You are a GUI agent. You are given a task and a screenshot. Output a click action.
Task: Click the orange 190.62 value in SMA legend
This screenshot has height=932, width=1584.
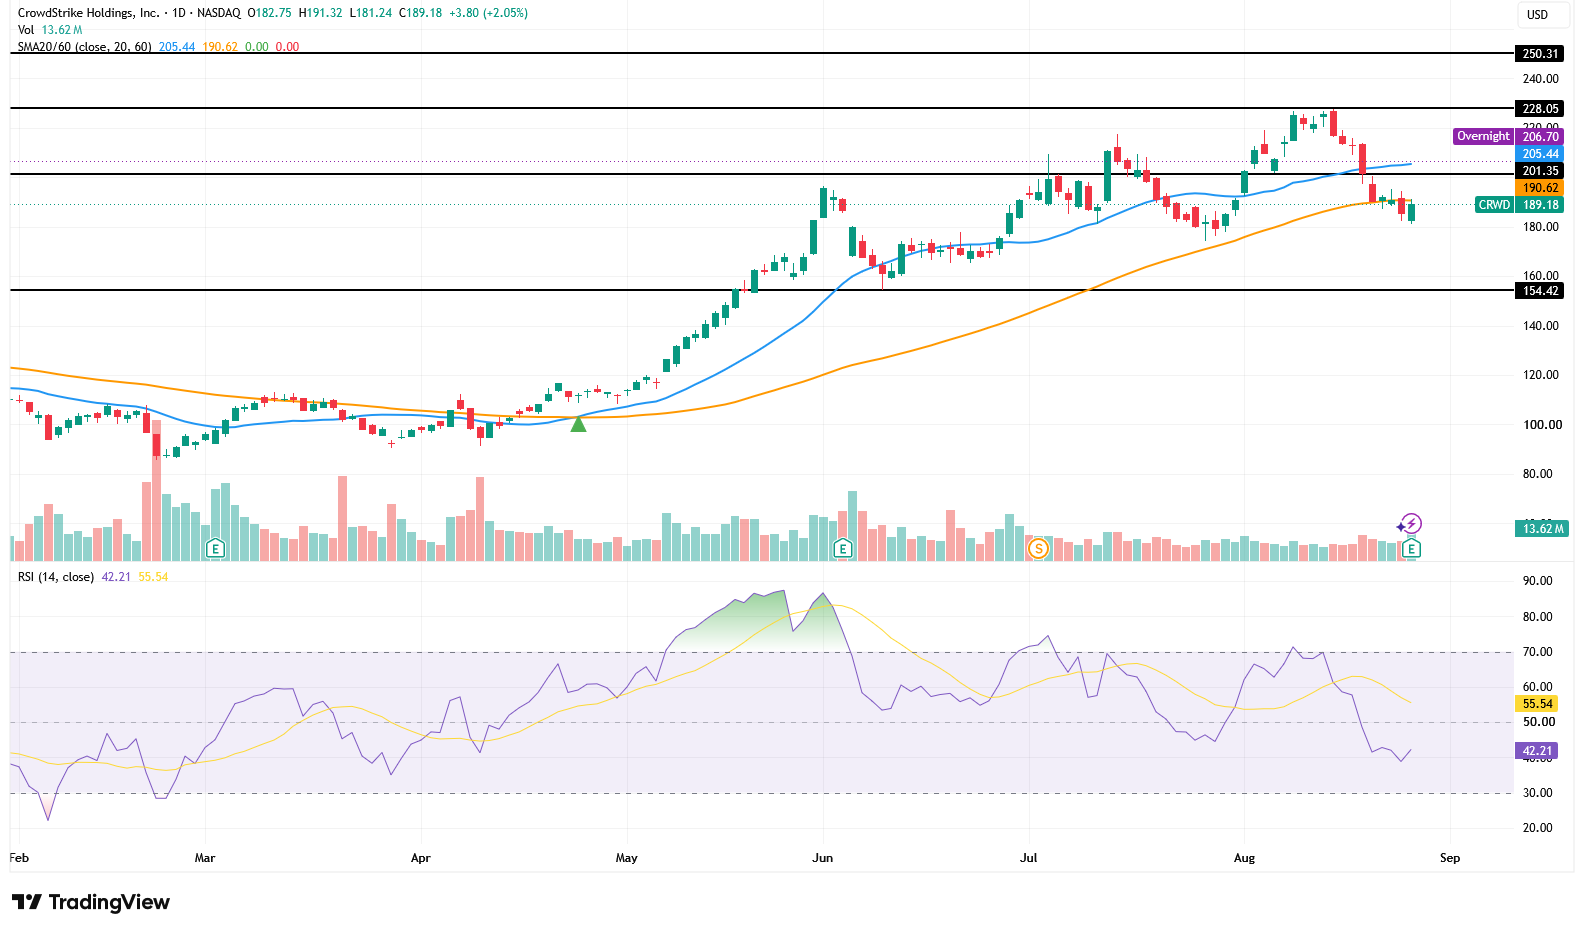coord(220,47)
